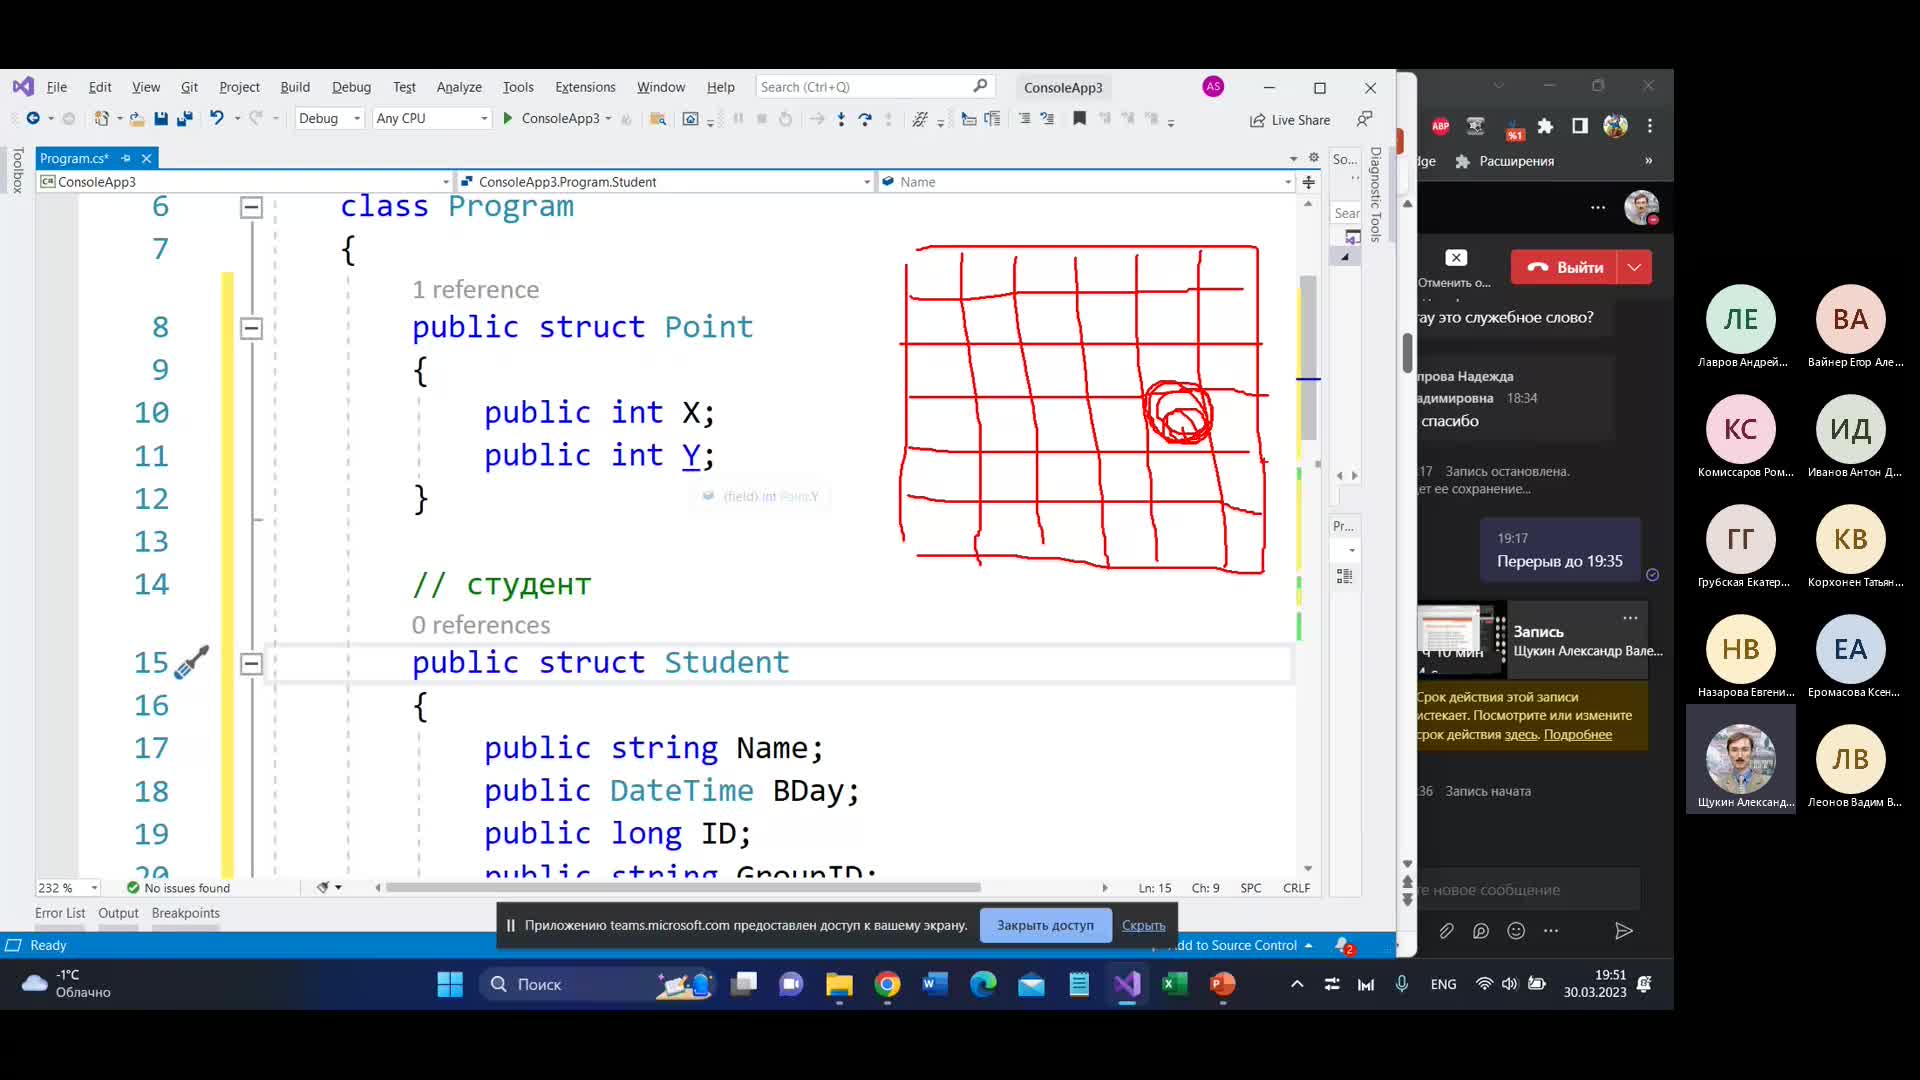
Task: Close the Program.cs tab
Action: (146, 158)
